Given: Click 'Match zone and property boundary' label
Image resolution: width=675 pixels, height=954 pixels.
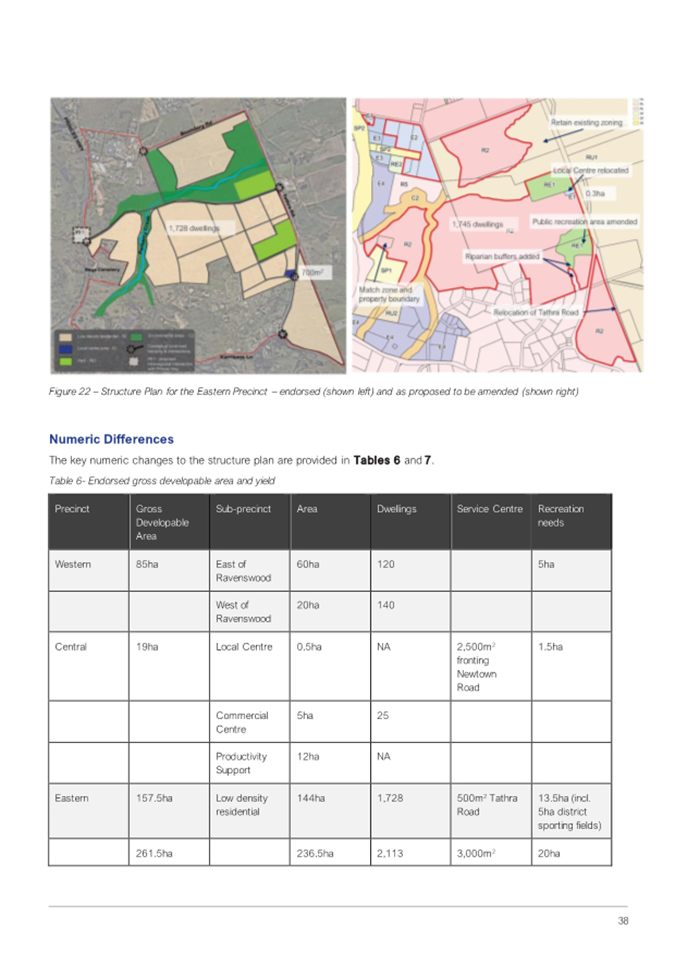Looking at the screenshot, I should point(386,294).
